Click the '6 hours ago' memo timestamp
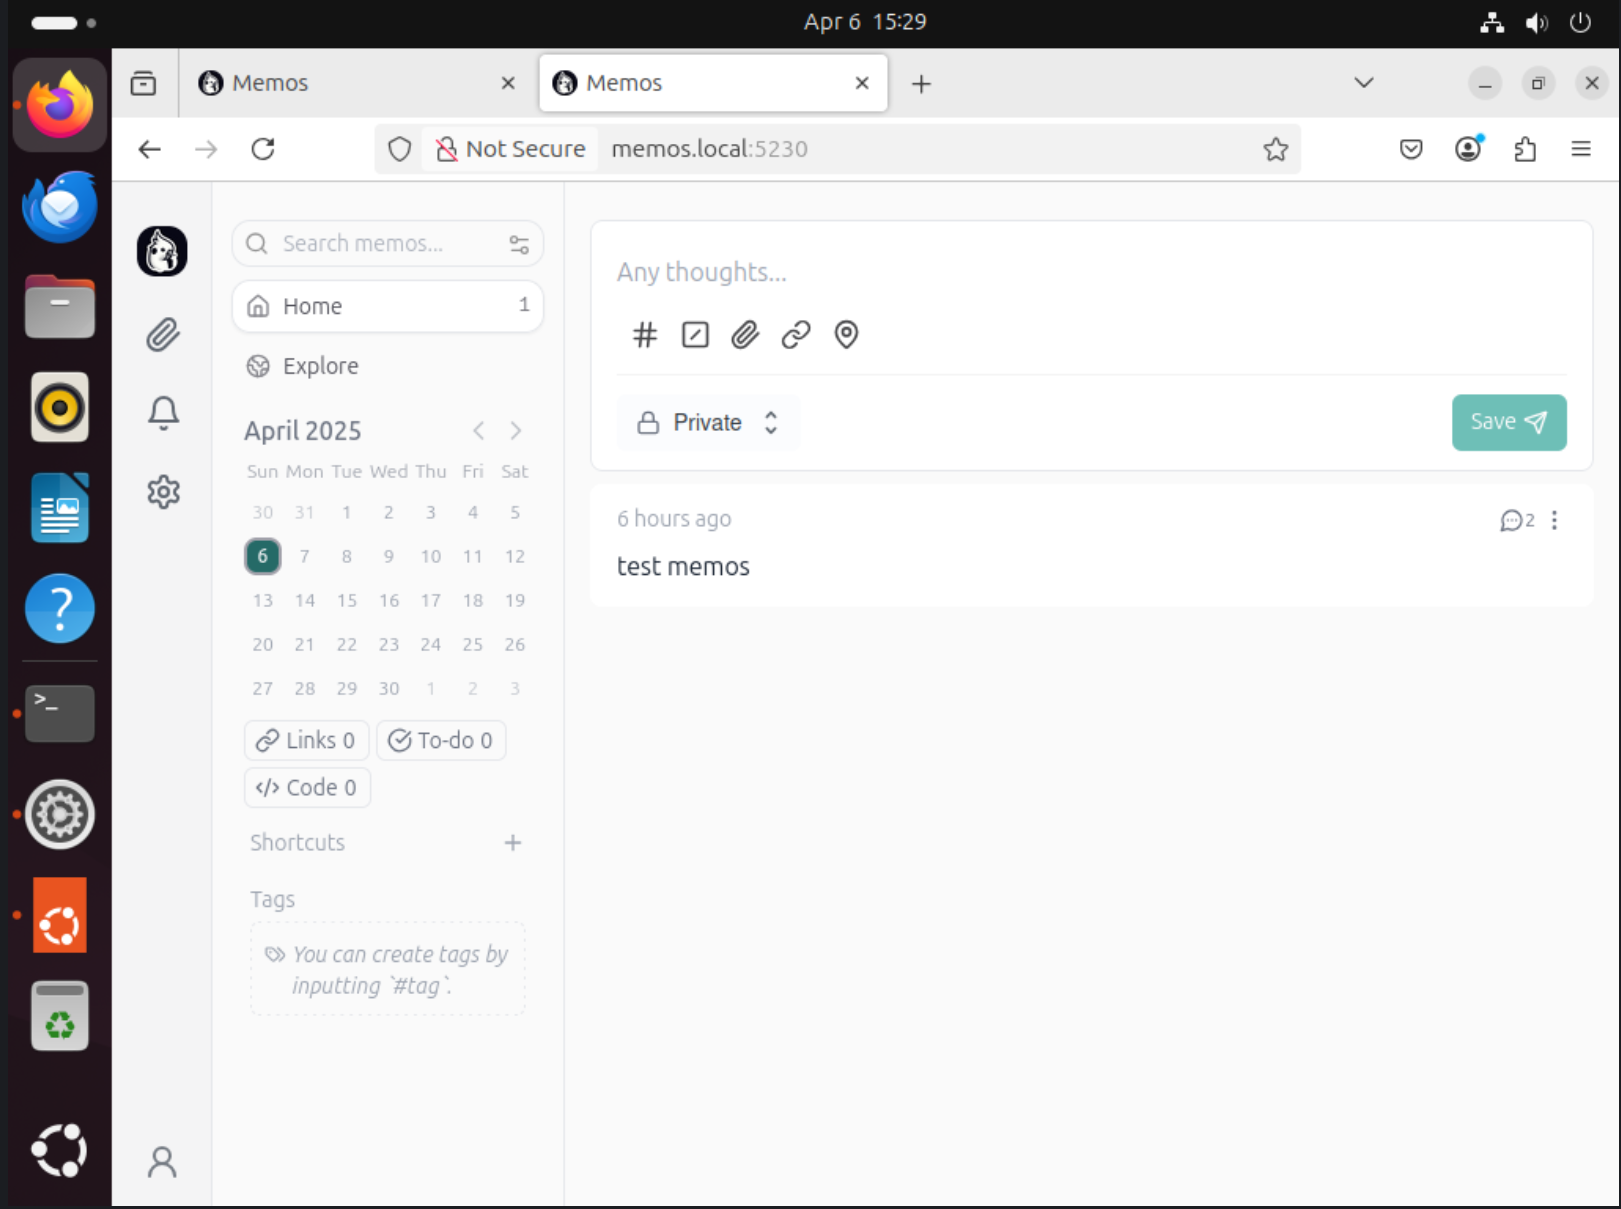 point(674,519)
